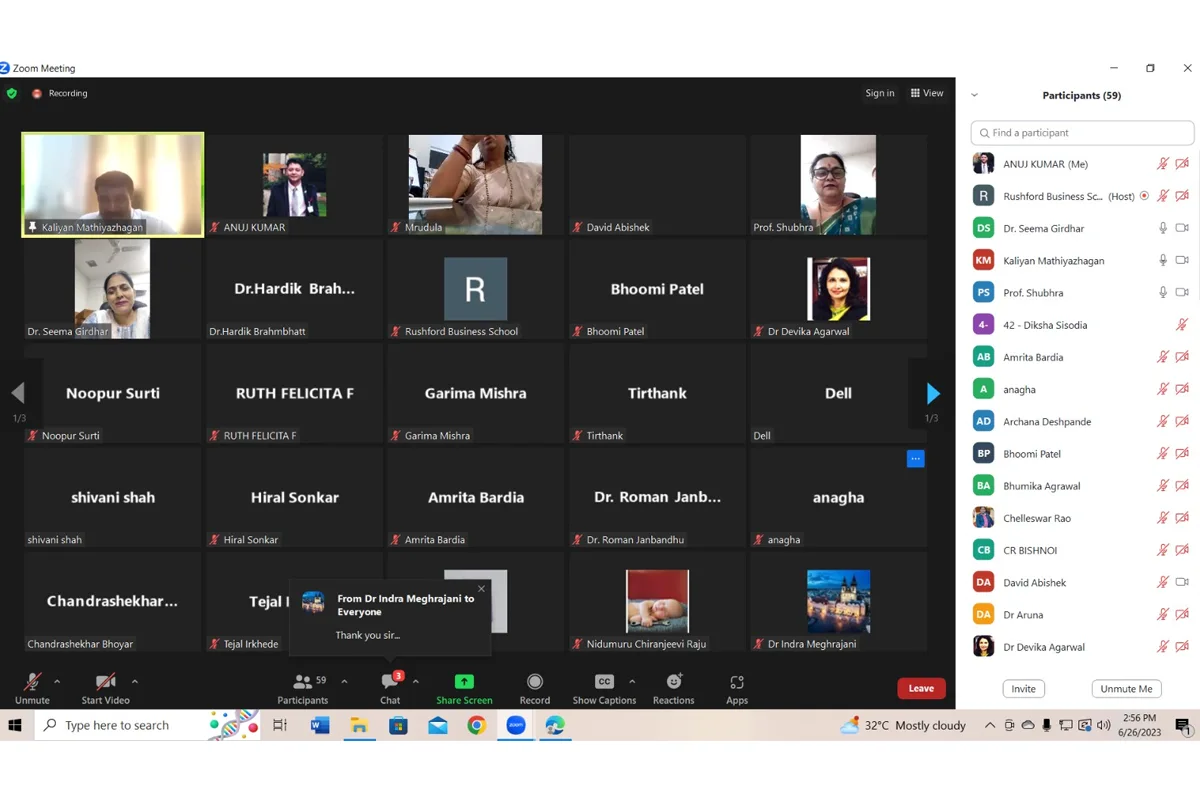Collapse the Participants panel chevron
Screen dimensions: 1200x800
pos(974,96)
